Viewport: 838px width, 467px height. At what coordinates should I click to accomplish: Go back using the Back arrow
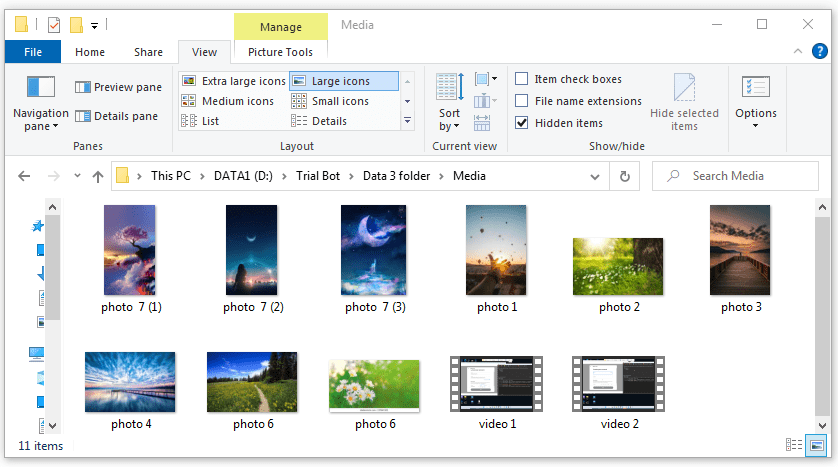click(25, 176)
